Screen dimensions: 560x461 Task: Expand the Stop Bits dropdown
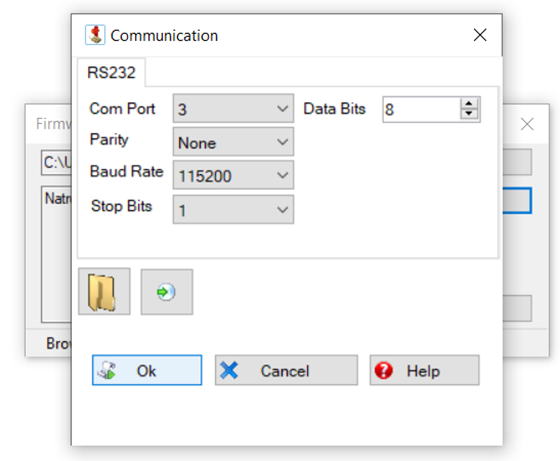coord(233,209)
